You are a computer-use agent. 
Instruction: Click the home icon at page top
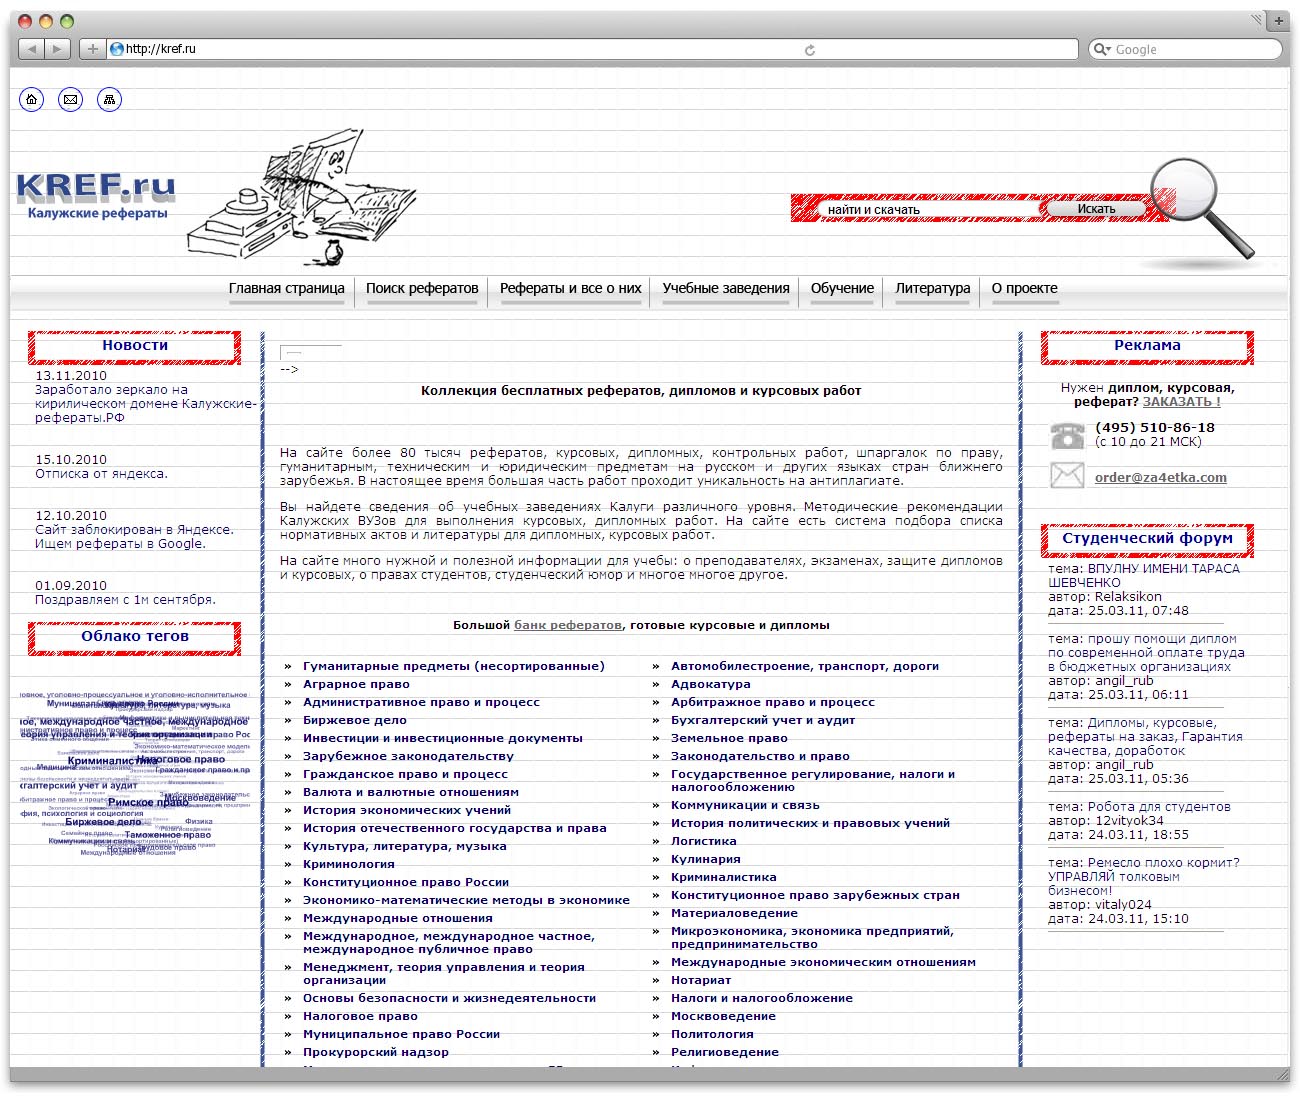coord(32,99)
